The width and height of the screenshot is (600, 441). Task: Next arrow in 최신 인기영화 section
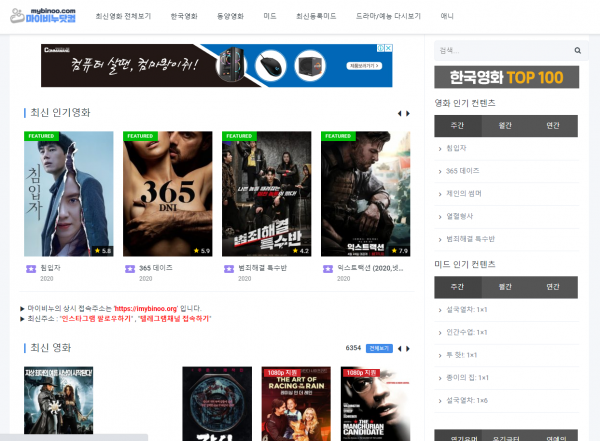(x=408, y=113)
